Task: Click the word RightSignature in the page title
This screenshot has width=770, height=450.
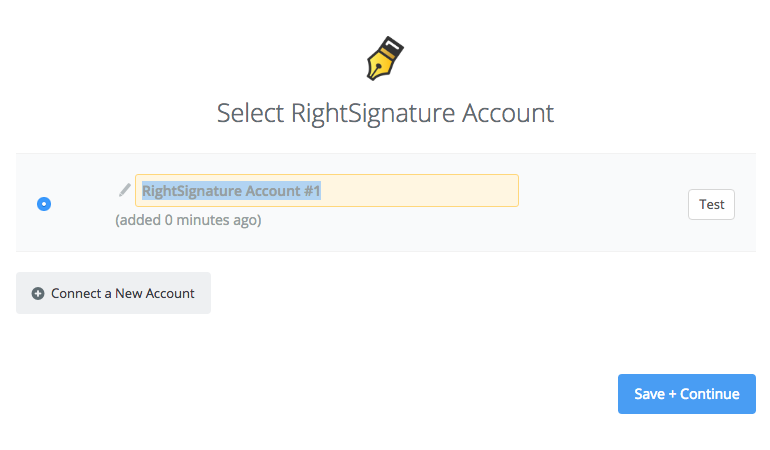Action: pos(373,114)
